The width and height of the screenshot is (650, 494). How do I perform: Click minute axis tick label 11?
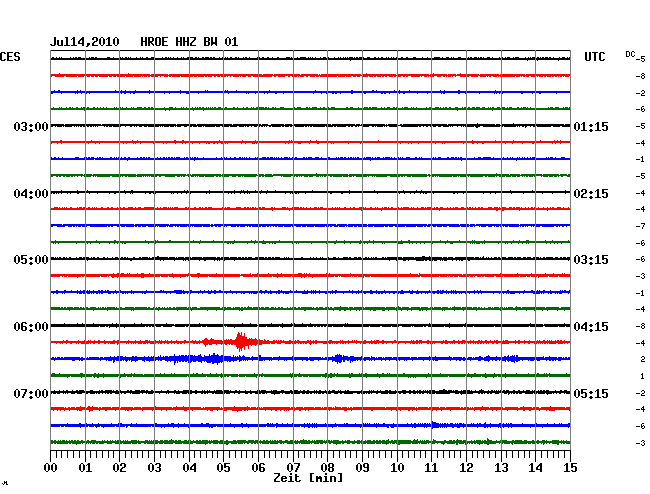point(432,468)
